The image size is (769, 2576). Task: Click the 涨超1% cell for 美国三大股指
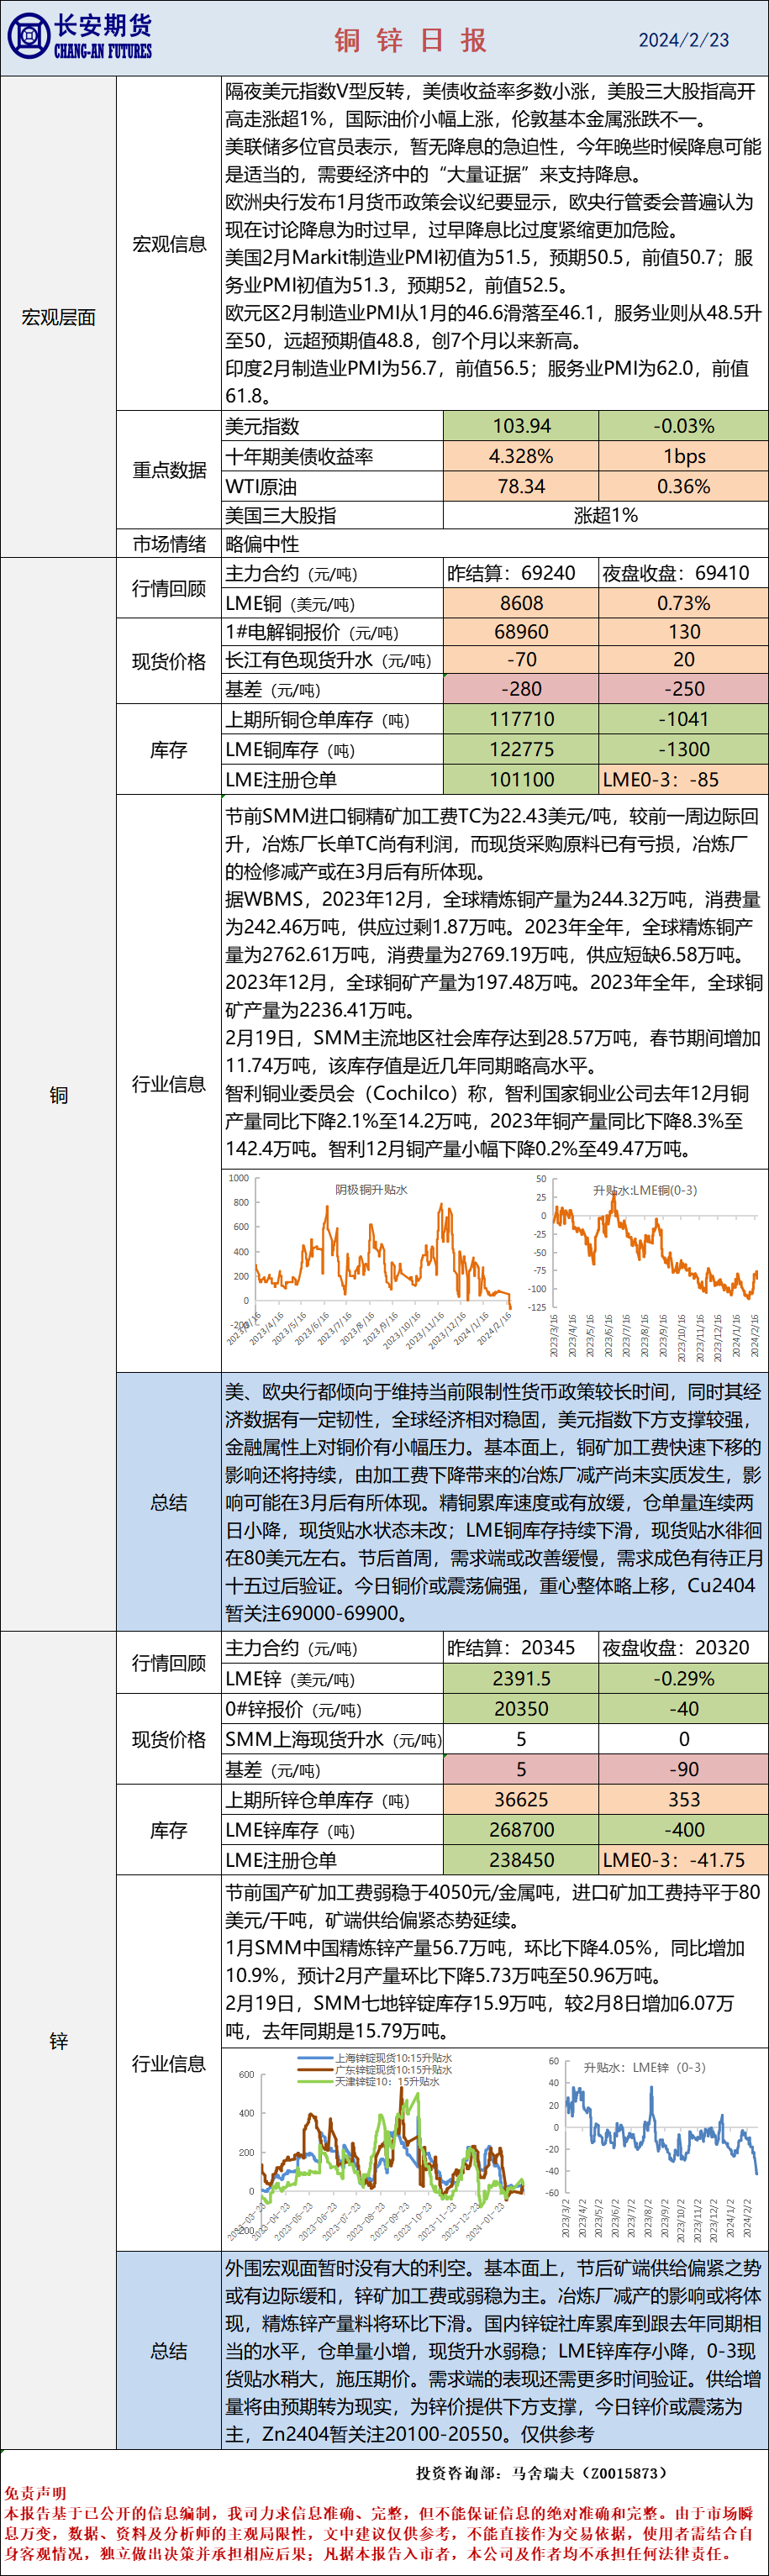point(606,515)
